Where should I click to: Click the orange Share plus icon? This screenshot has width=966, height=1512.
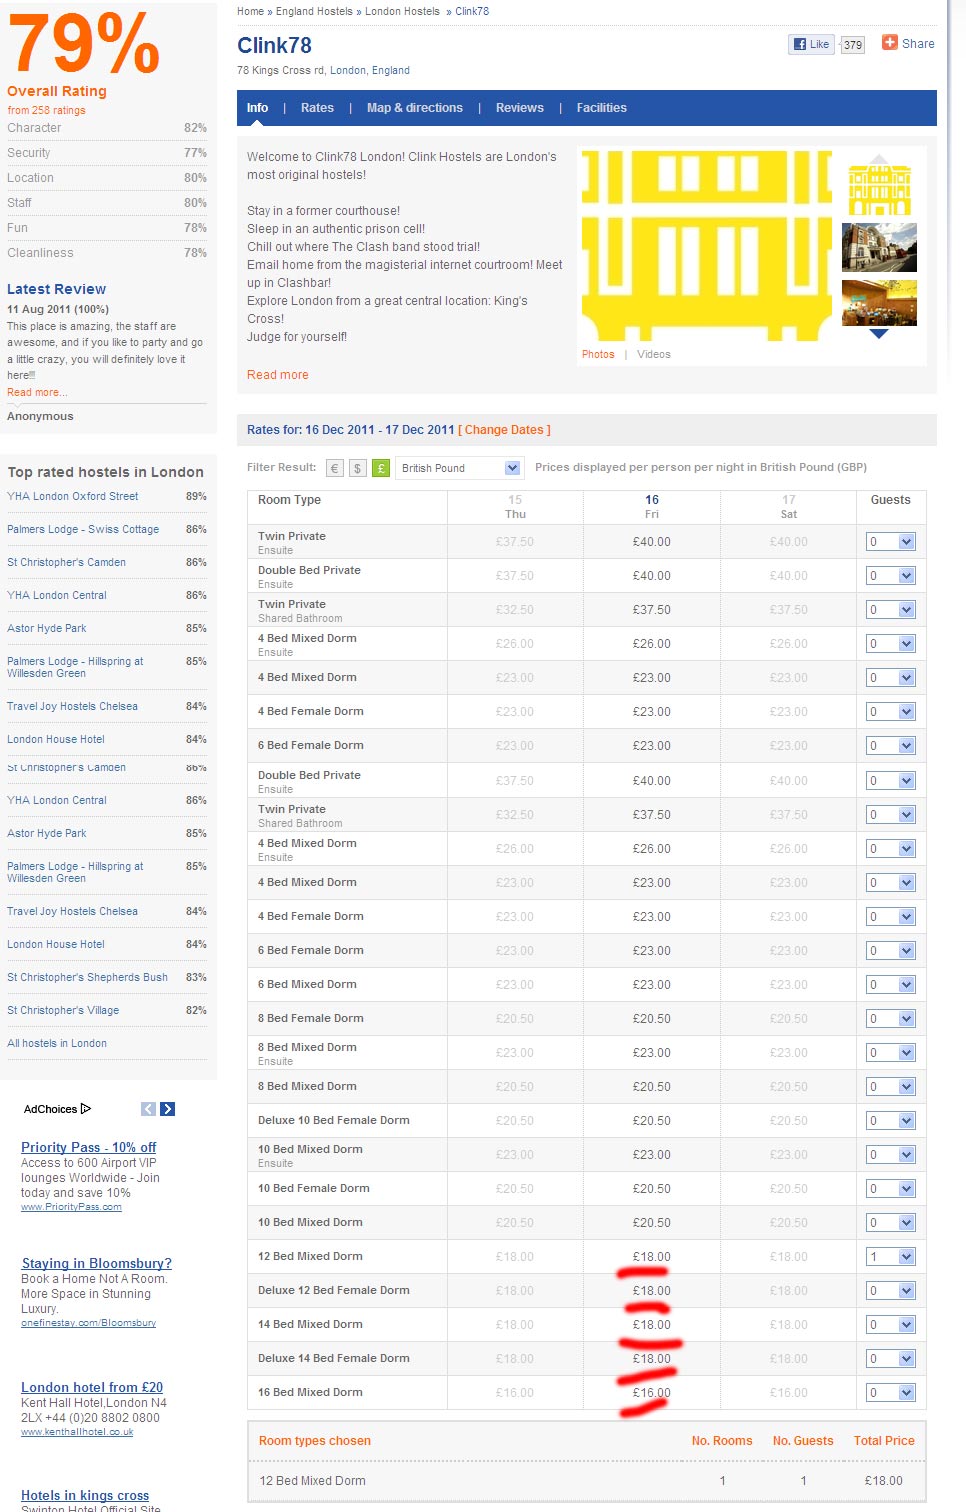click(889, 42)
